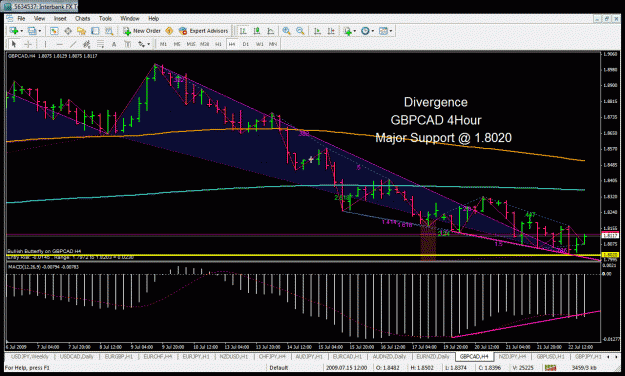The height and width of the screenshot is (376, 625).
Task: Open the Terminal panel icon
Action: coord(95,31)
